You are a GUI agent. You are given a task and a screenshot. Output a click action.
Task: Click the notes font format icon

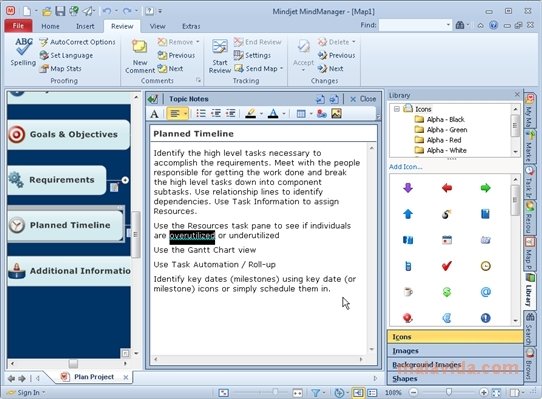click(x=155, y=114)
